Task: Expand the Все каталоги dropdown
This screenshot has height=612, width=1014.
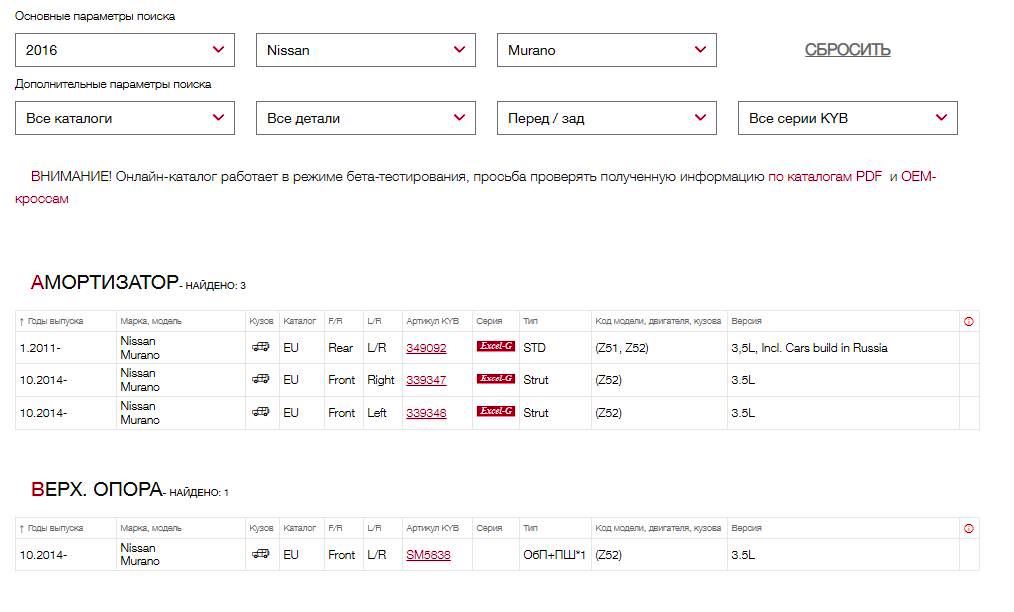Action: pos(125,118)
